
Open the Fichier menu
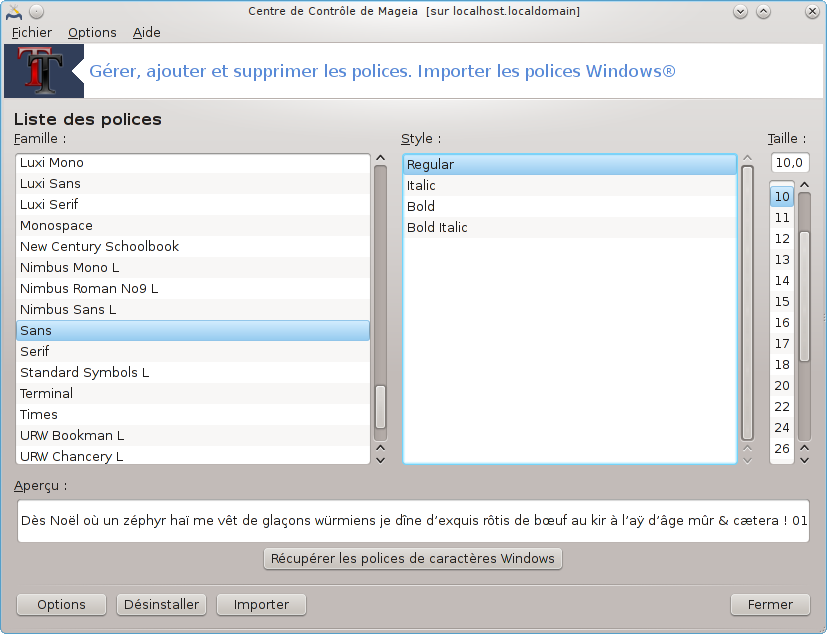(x=32, y=33)
